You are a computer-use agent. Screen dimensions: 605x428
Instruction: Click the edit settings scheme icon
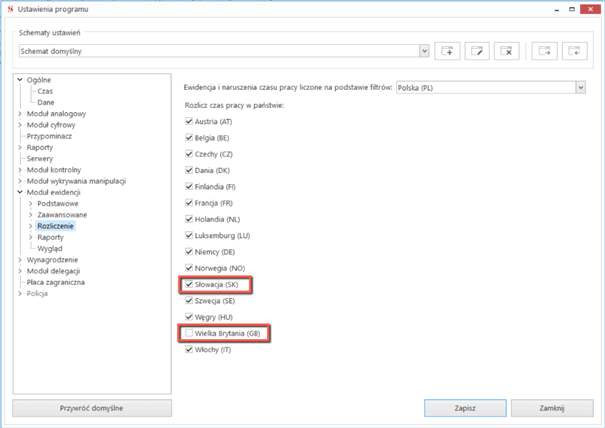pos(478,50)
